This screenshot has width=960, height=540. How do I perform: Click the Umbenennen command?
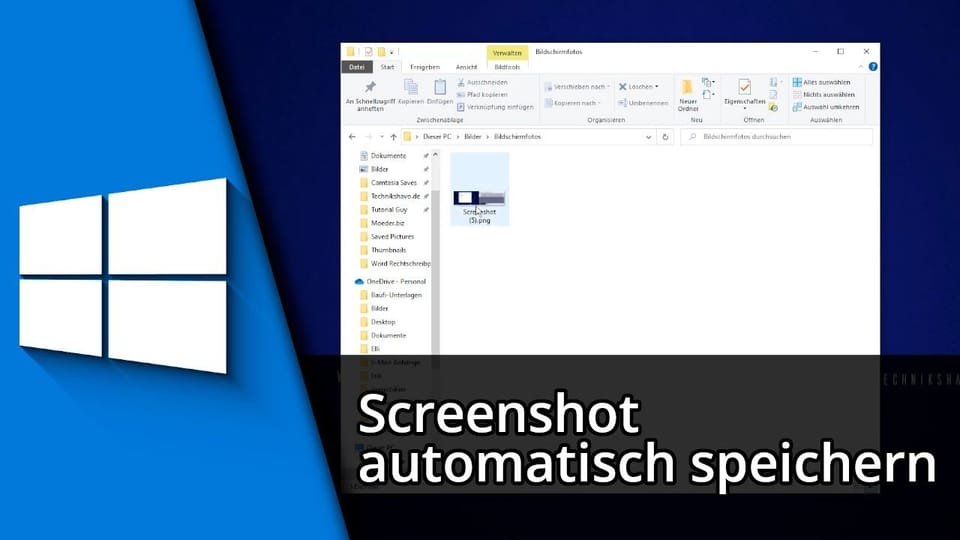[x=643, y=103]
